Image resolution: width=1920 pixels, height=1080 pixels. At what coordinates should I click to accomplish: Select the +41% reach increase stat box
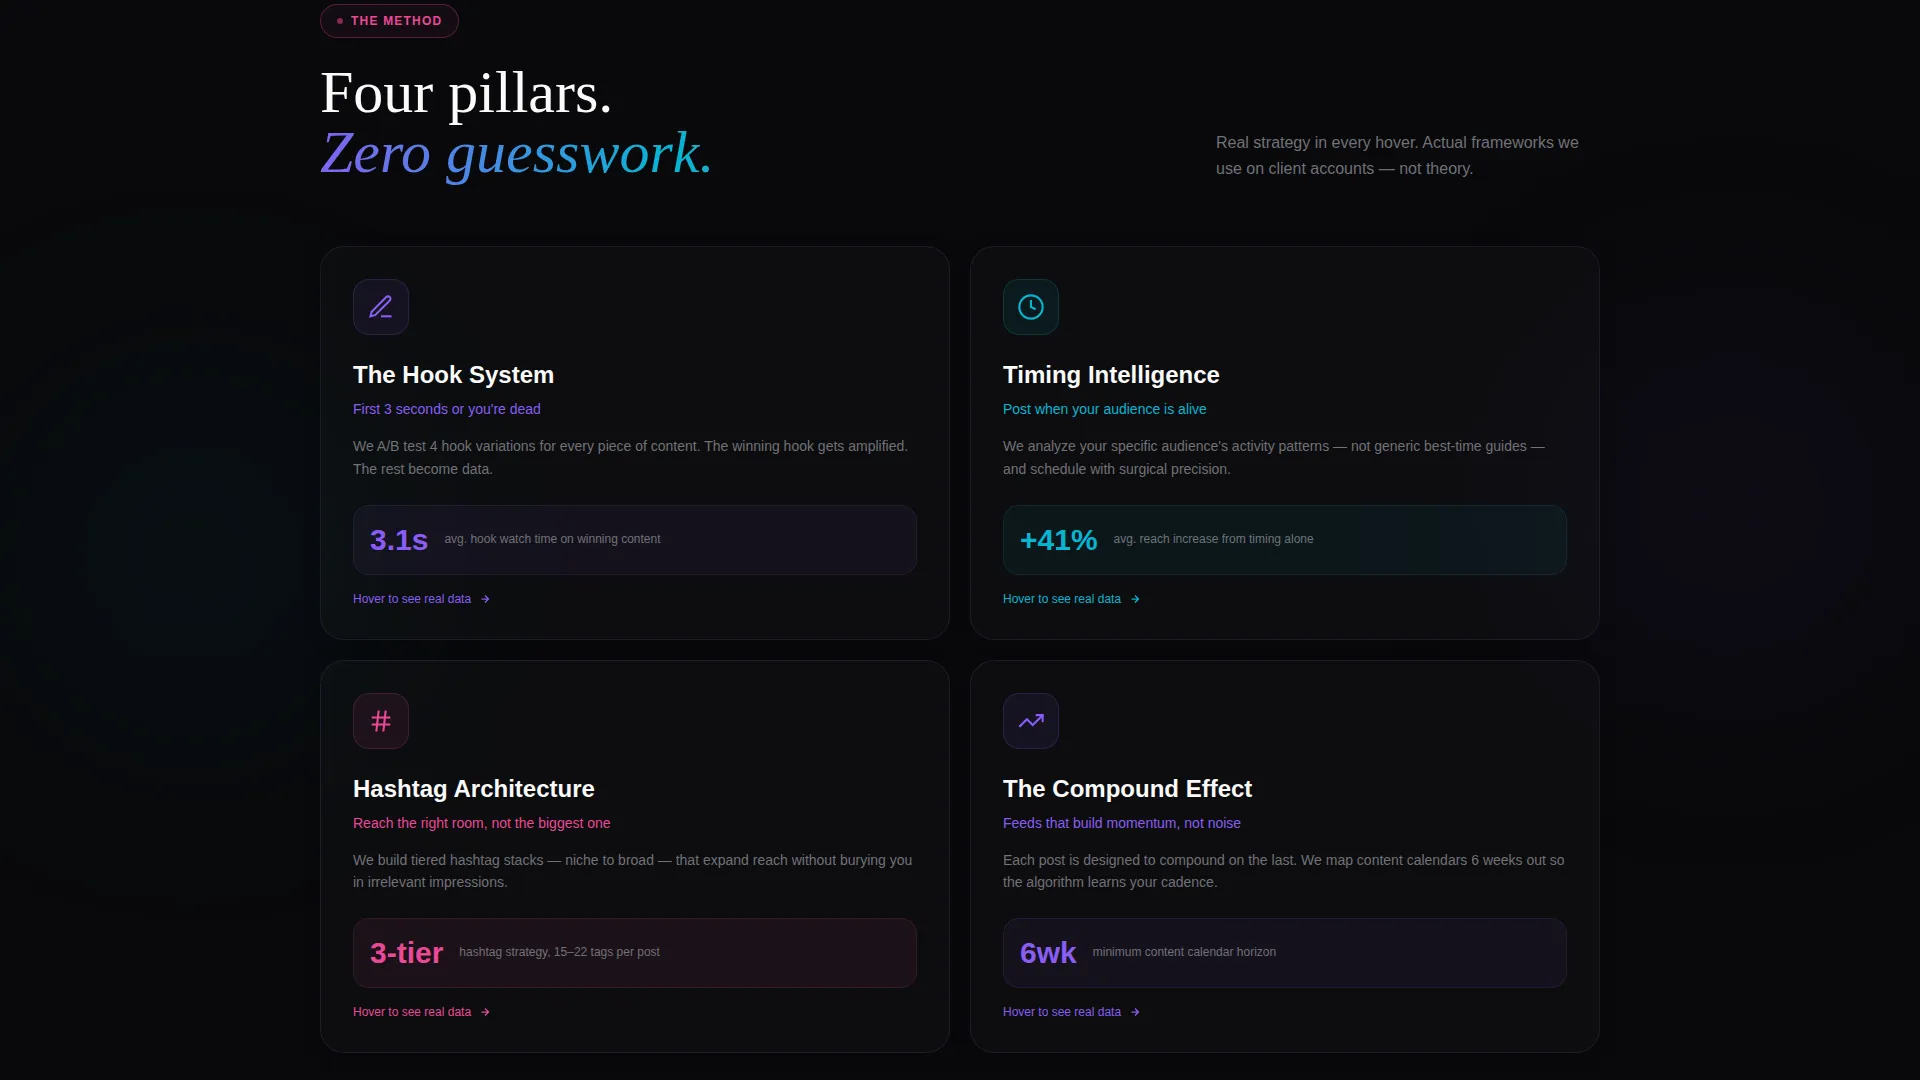[1285, 540]
